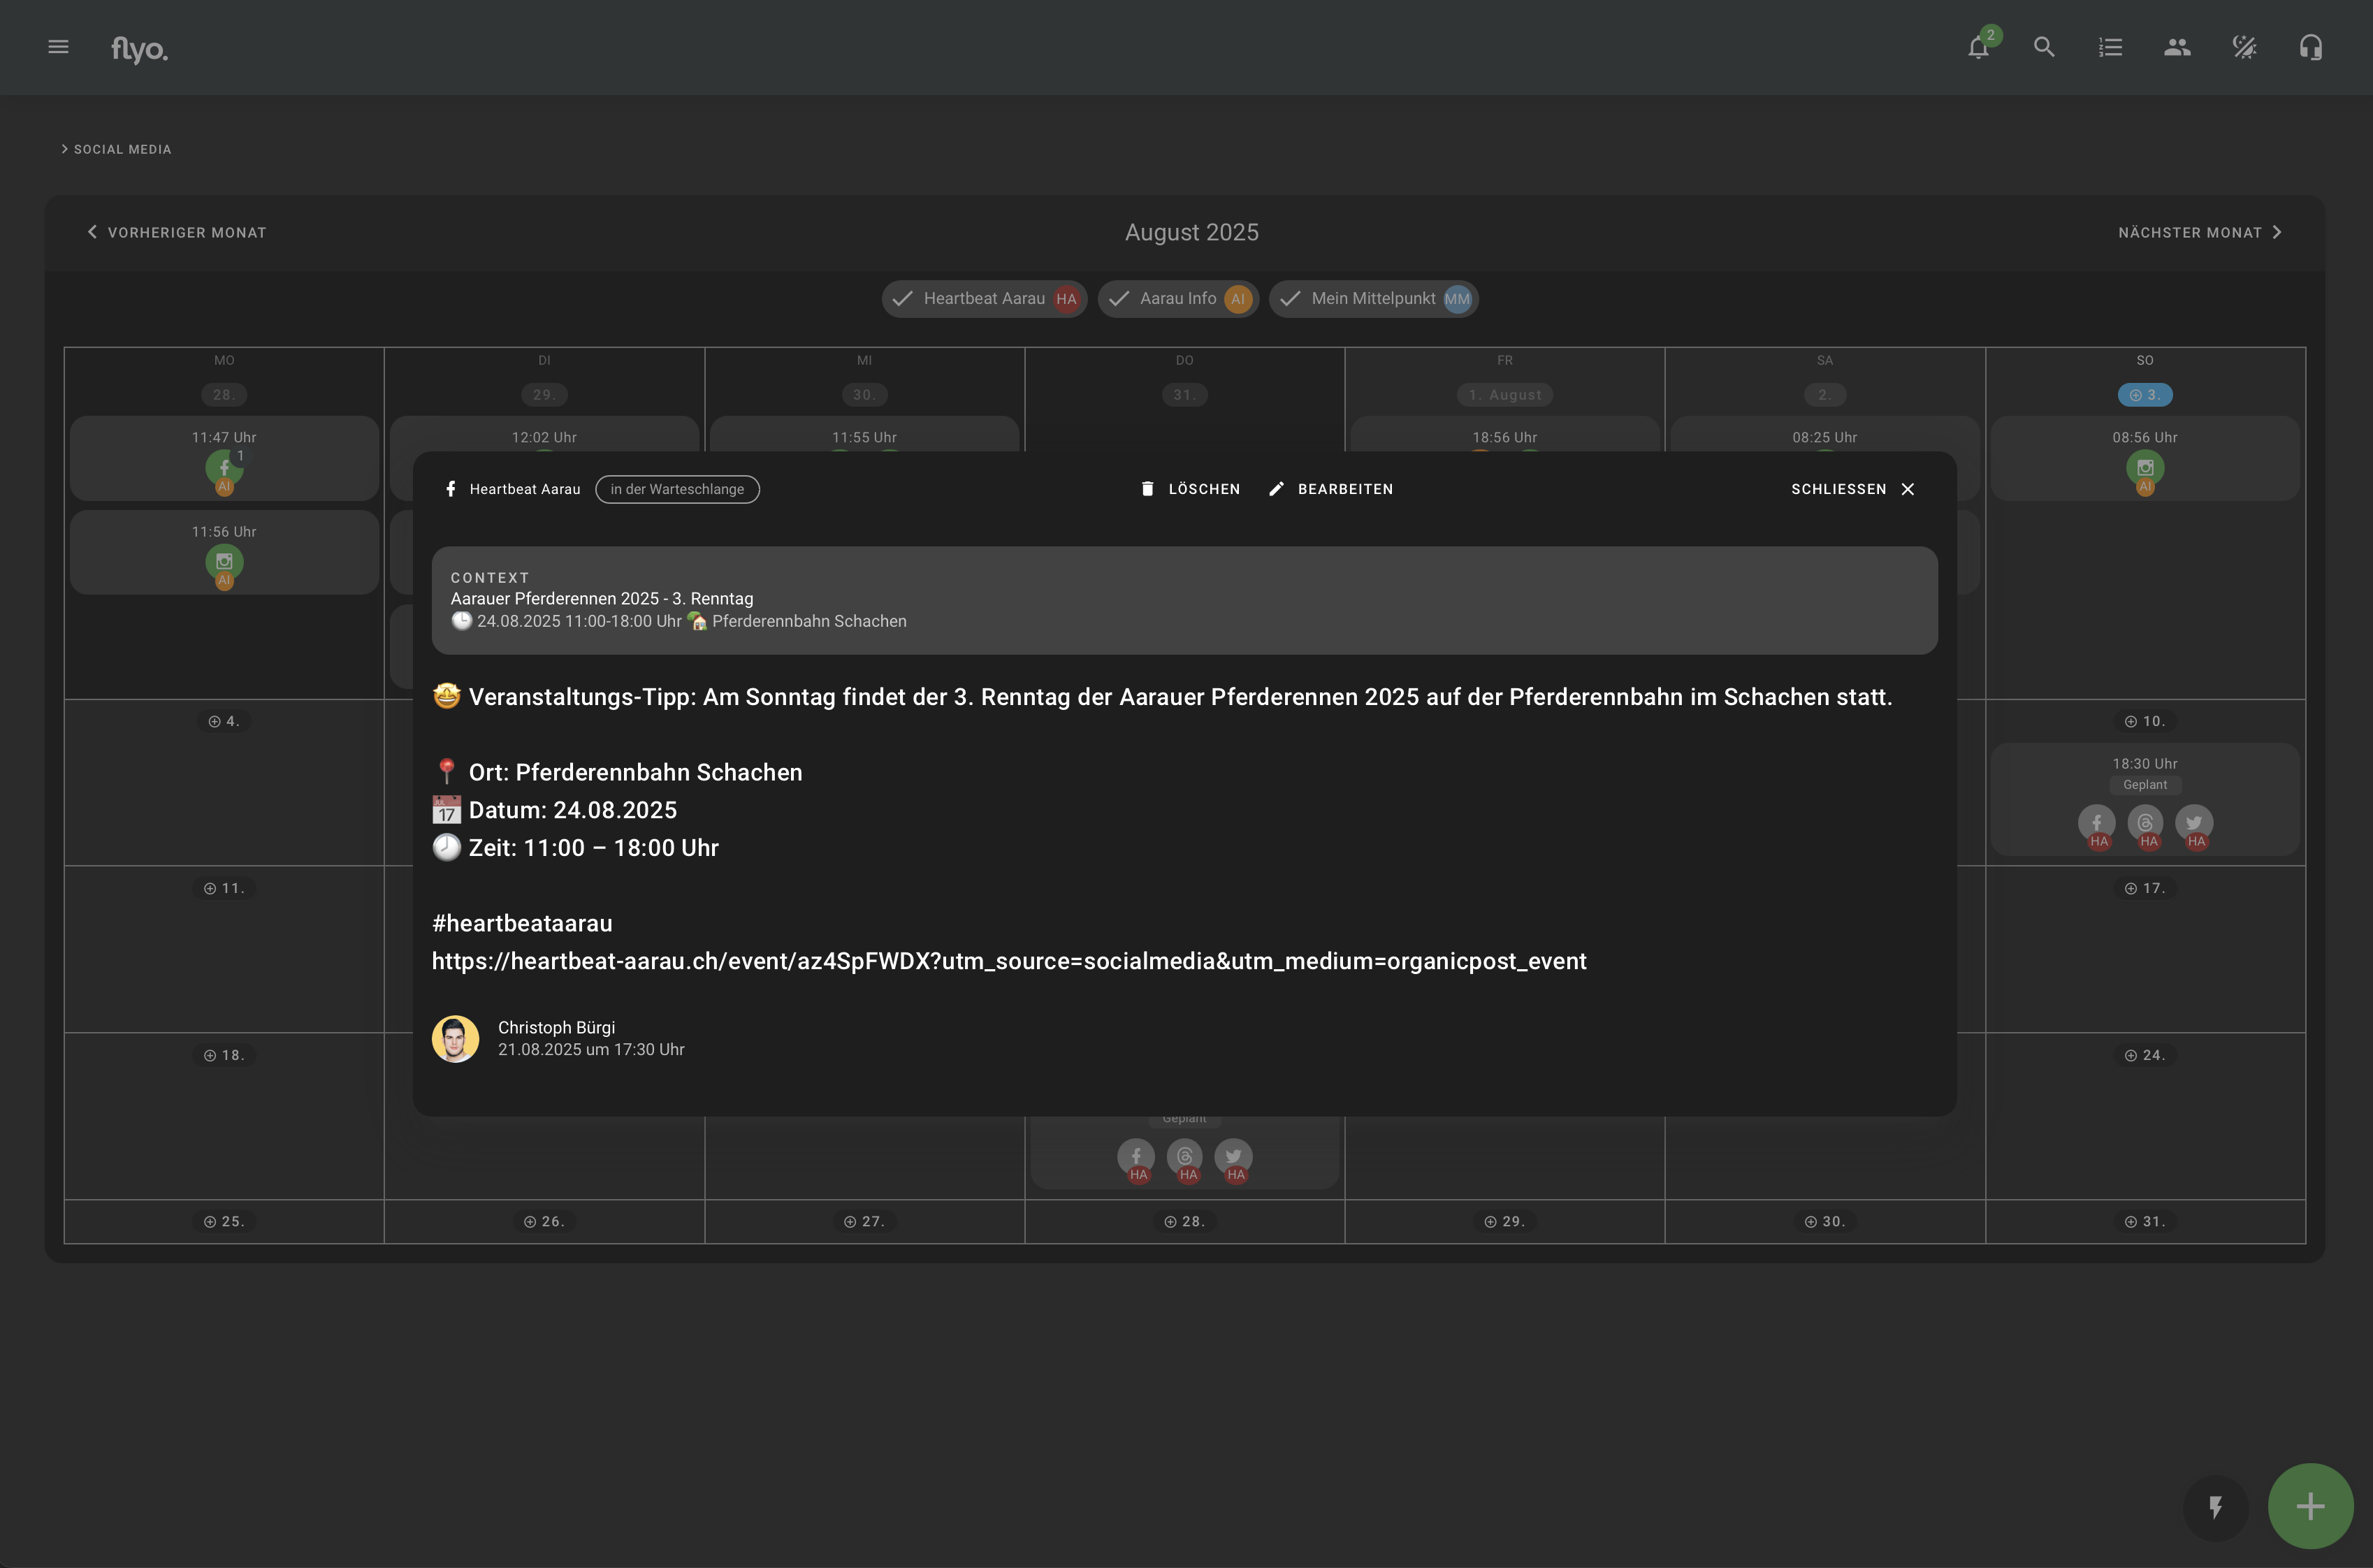Open Instagram post icon at 08:56 Uhr
Viewport: 2373px width, 1568px height.
(x=2145, y=467)
